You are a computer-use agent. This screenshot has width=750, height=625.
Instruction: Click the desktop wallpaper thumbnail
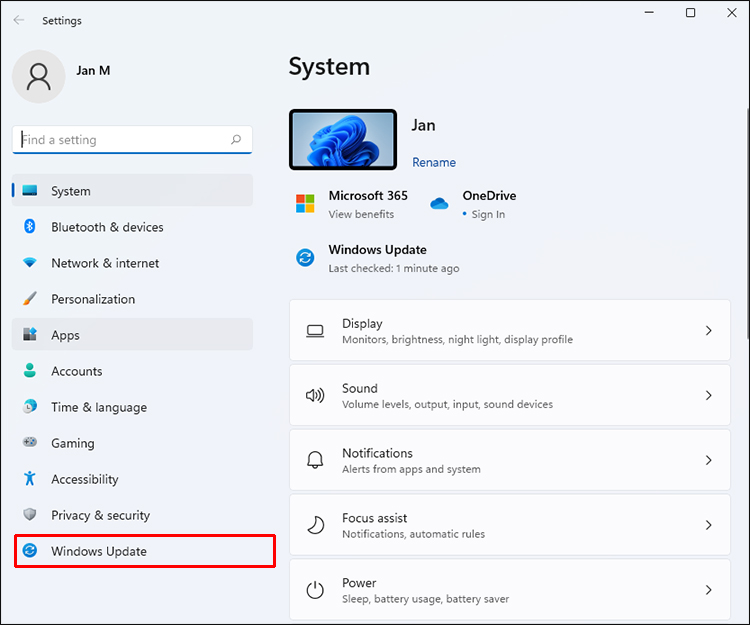tap(343, 140)
